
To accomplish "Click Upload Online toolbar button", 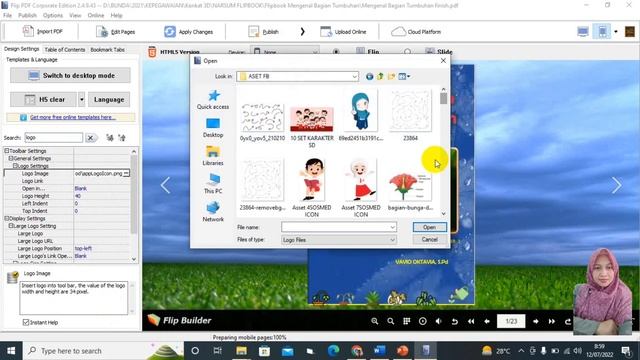I will click(x=343, y=31).
